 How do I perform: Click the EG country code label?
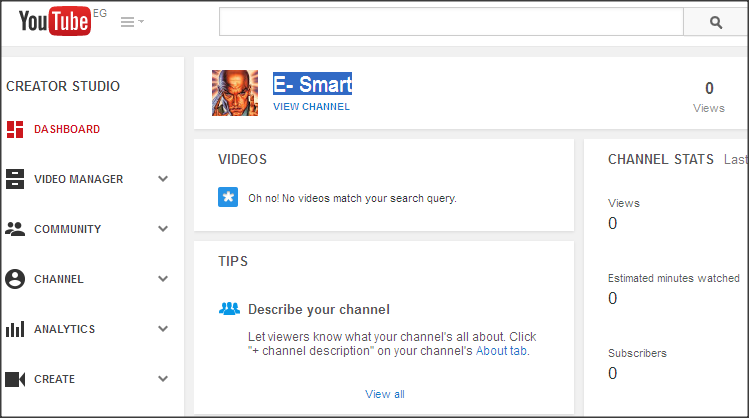tap(100, 13)
